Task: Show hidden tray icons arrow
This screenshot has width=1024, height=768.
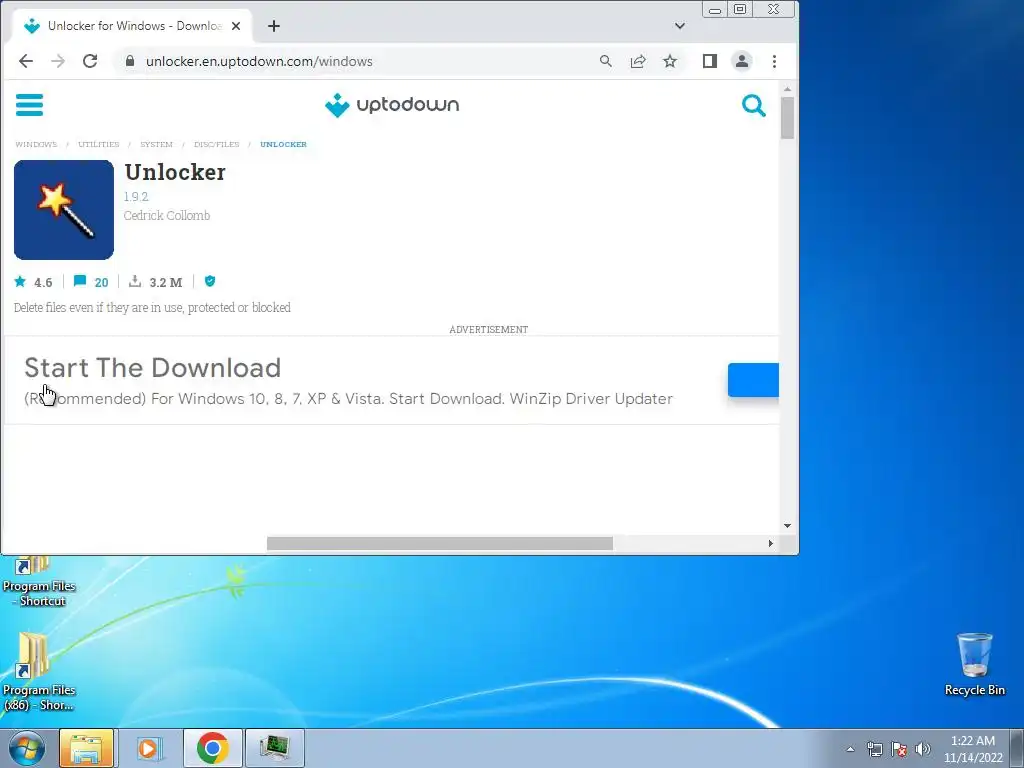Action: coord(850,749)
